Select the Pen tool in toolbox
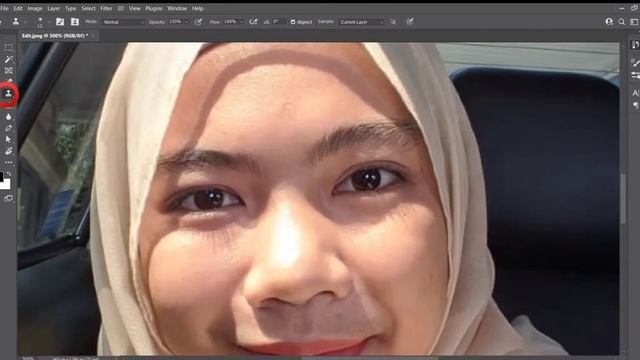640x360 pixels. pos(9,128)
